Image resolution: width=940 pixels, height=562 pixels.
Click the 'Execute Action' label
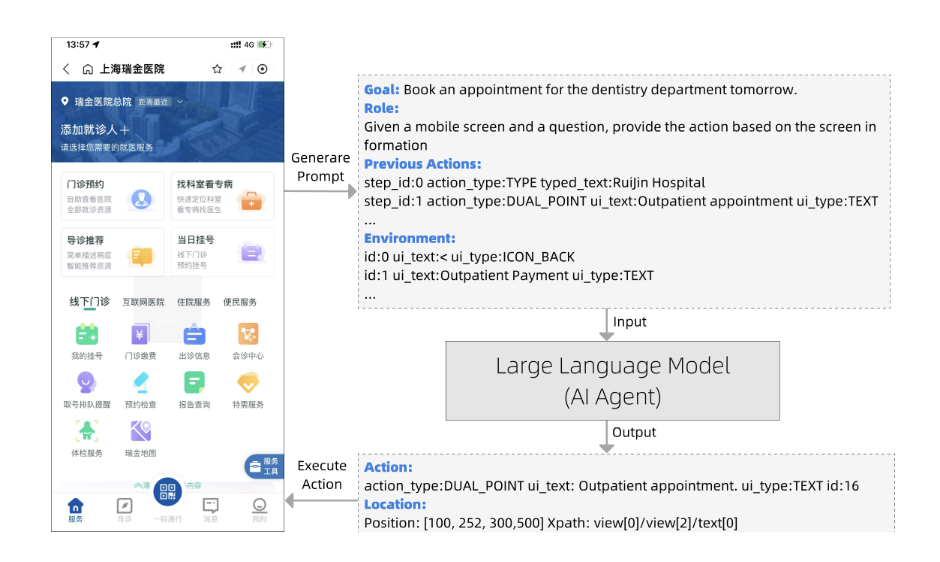[x=322, y=474]
